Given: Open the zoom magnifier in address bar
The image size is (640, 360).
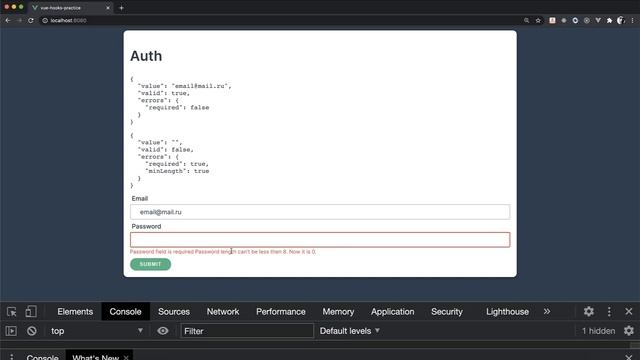Looking at the screenshot, I should pos(527,20).
